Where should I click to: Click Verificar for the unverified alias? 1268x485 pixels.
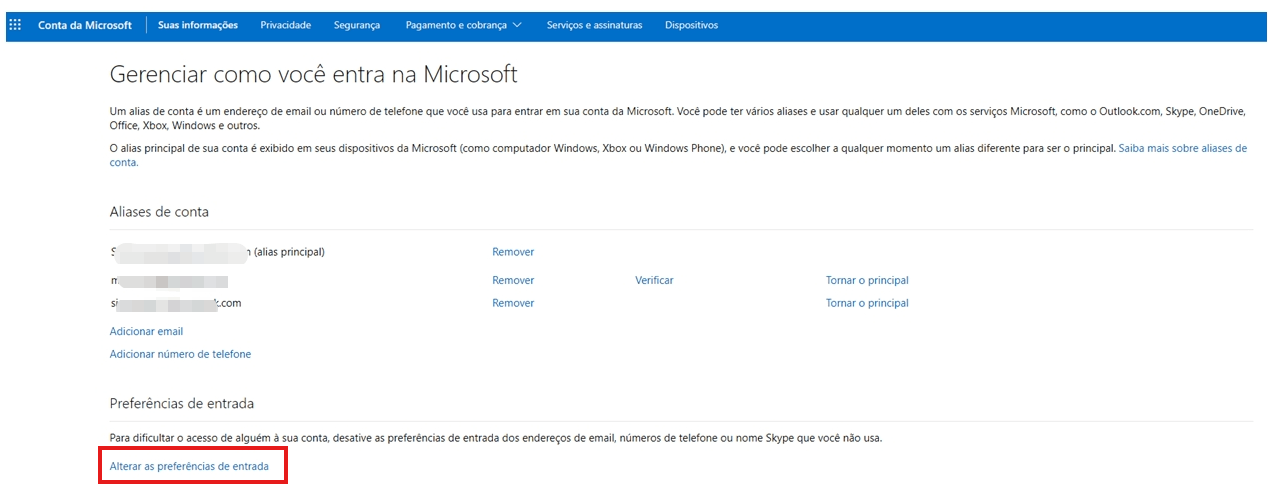654,281
